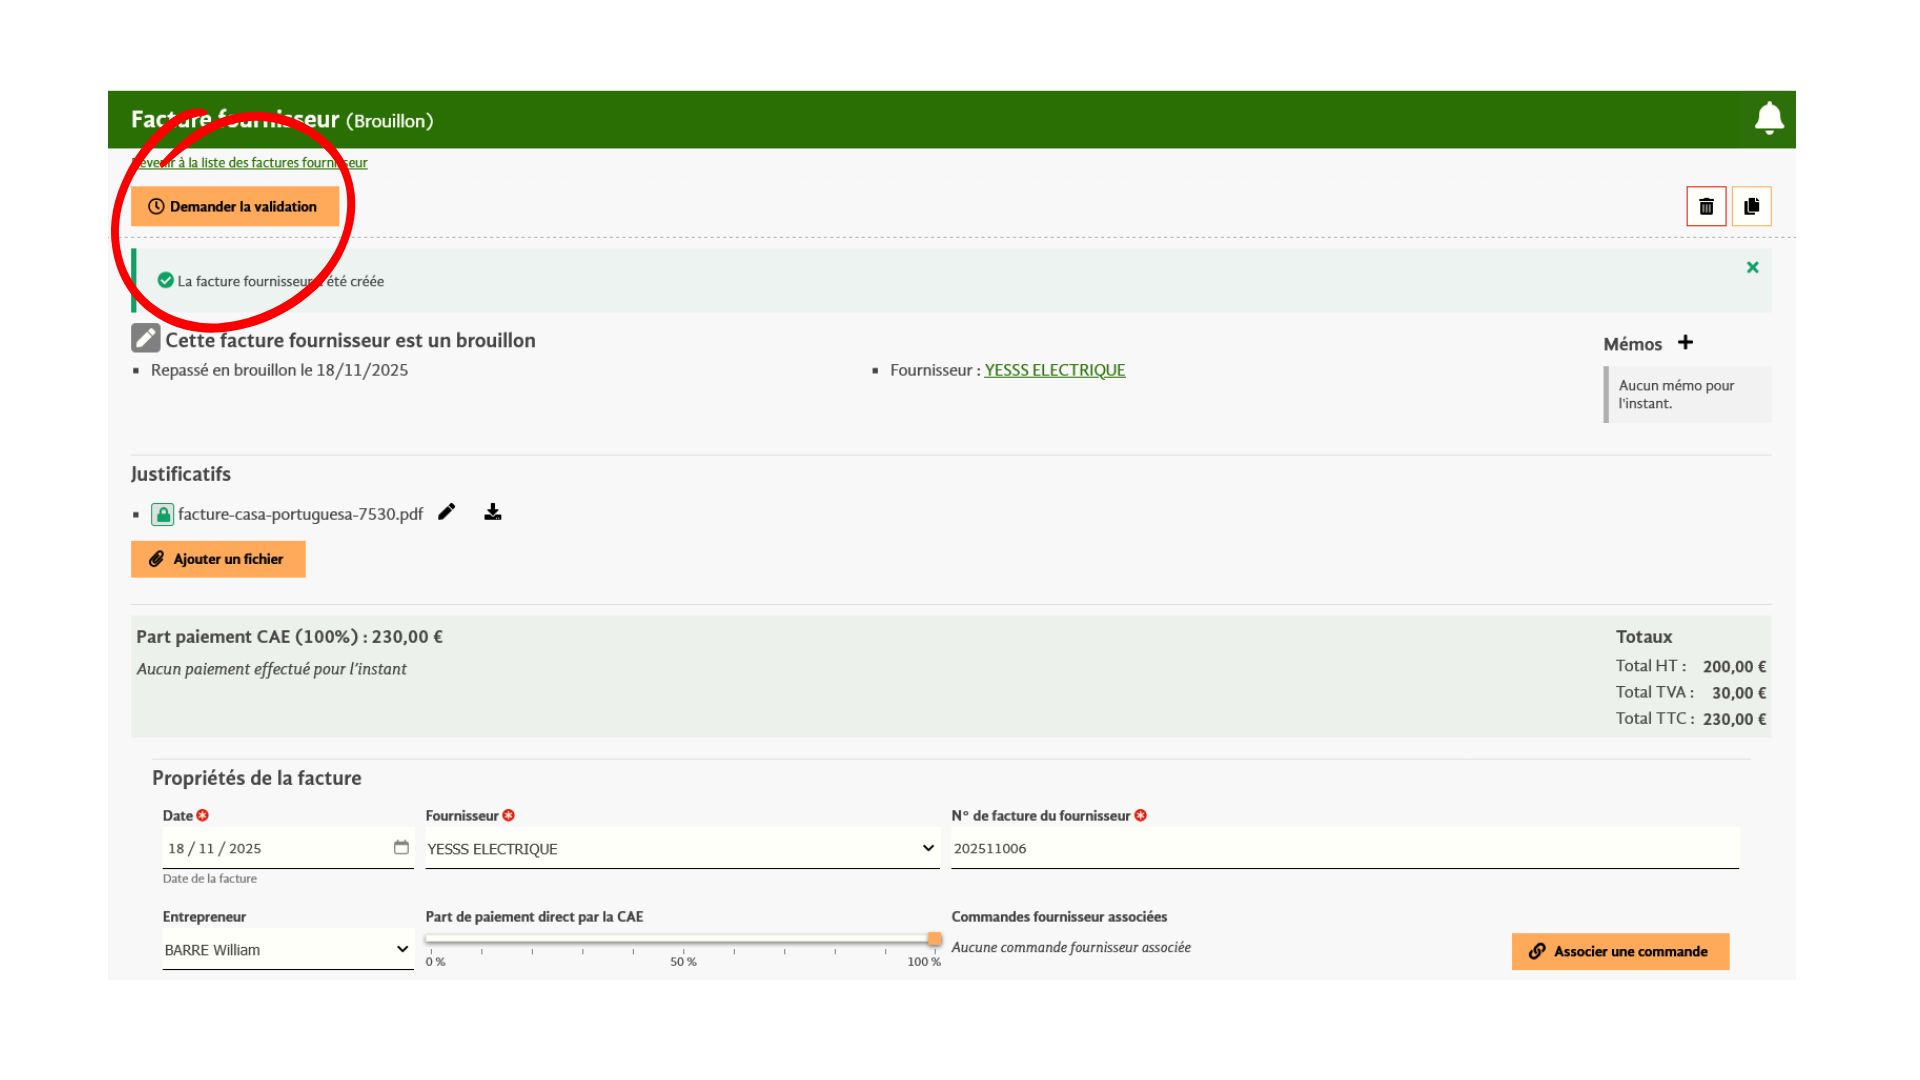Download the facture-casa-portuguesa-7530.pdf attachment
1920x1080 pixels.
pos(493,512)
